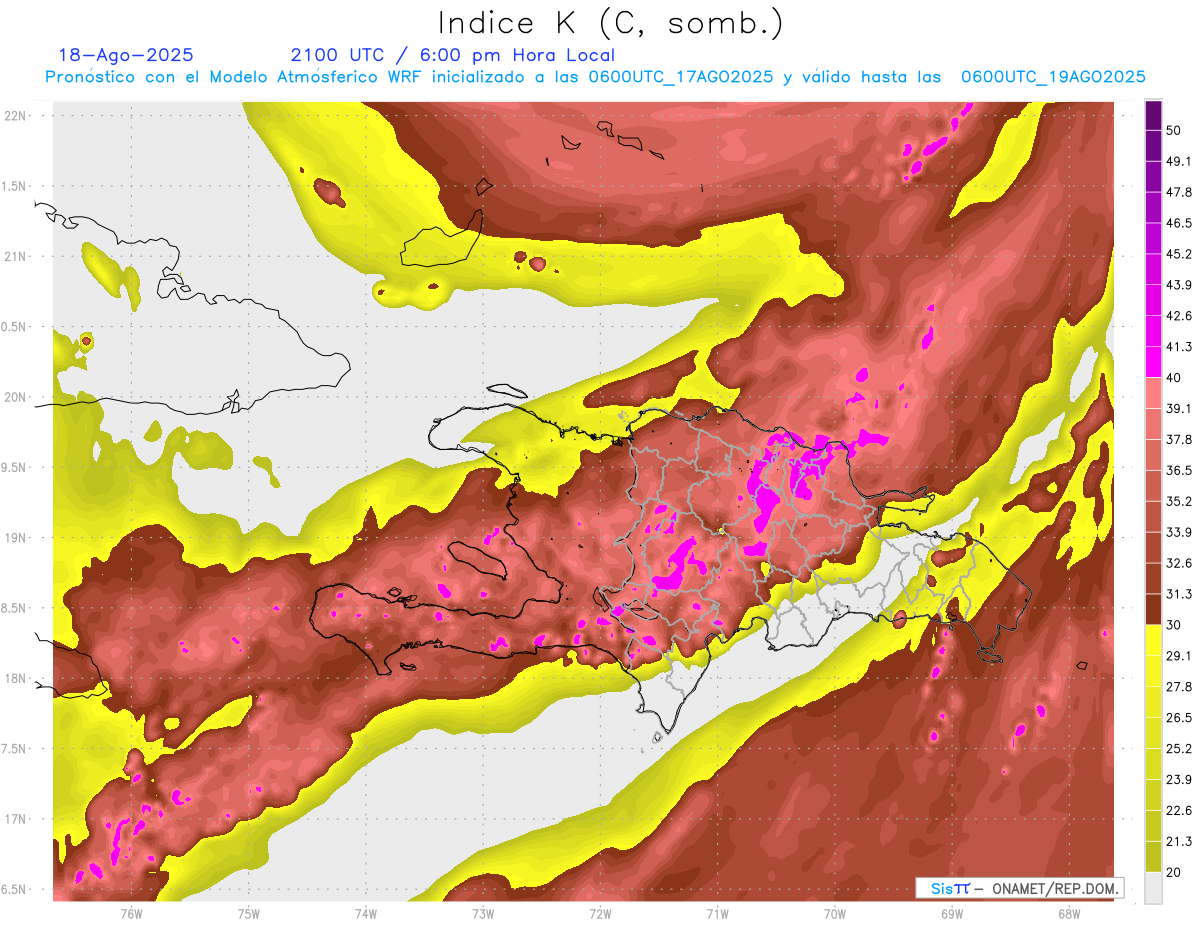The height and width of the screenshot is (927, 1200).
Task: Click colorbar value "40"
Action: click(1174, 378)
